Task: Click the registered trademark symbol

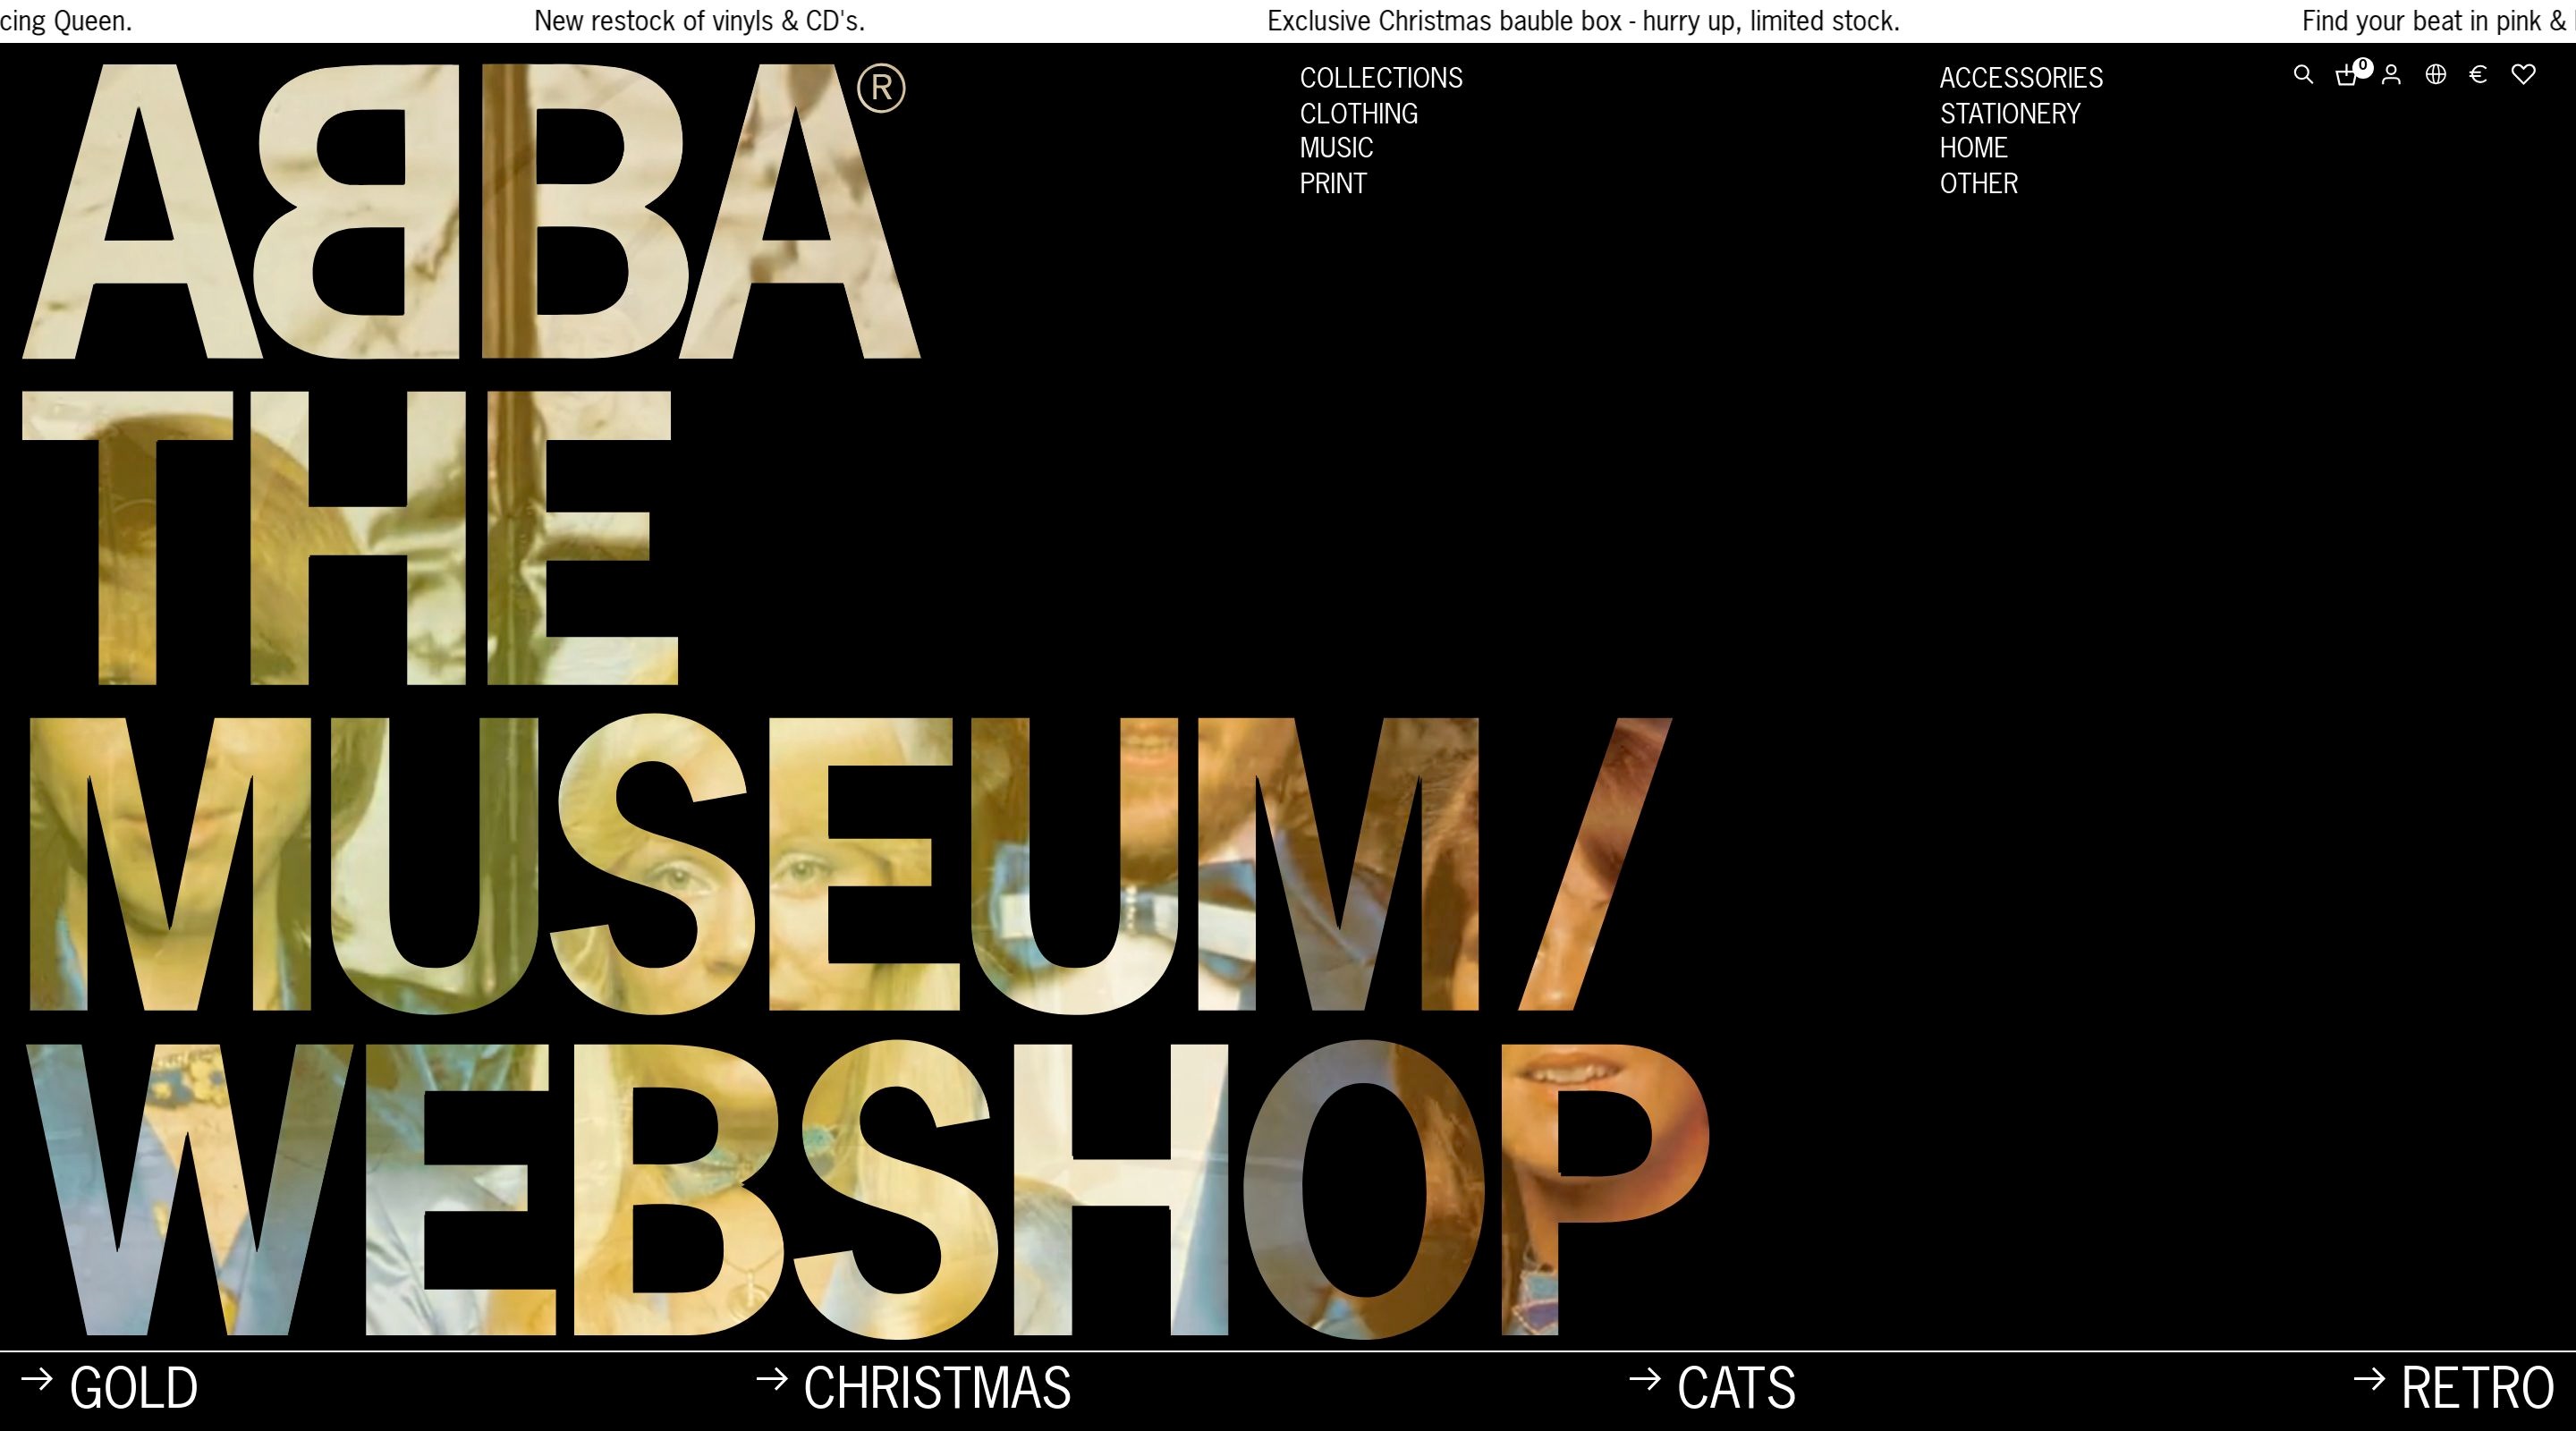Action: tap(881, 88)
